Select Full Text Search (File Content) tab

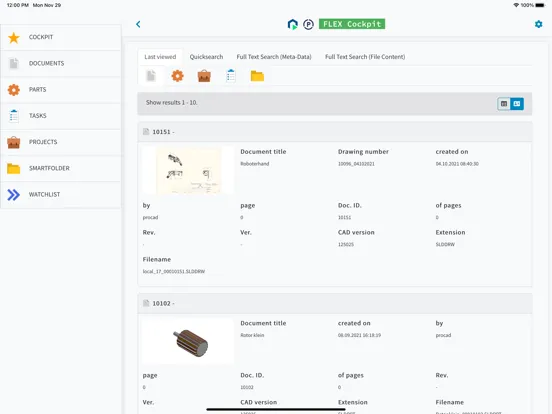(x=365, y=57)
